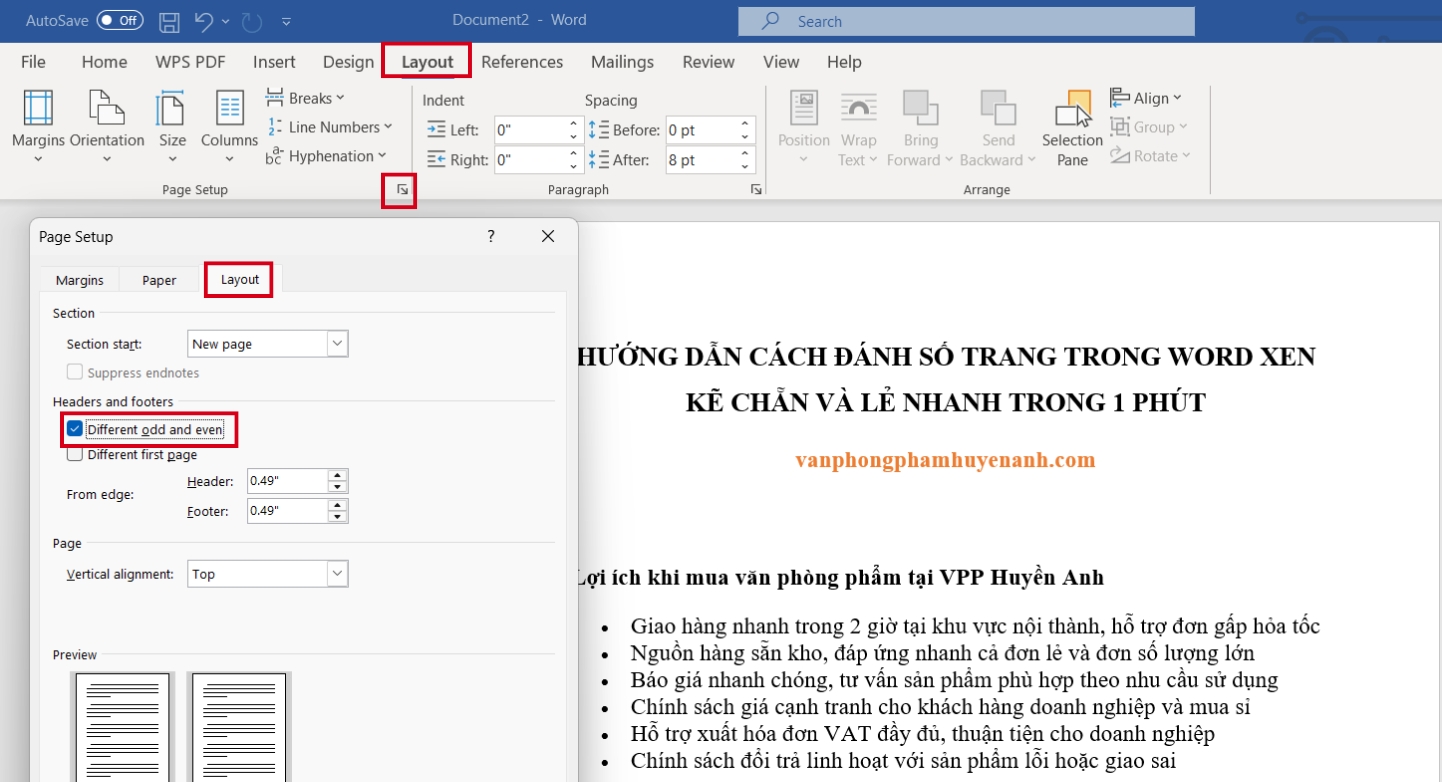Click the Group menu
1442x782 pixels.
(1149, 127)
